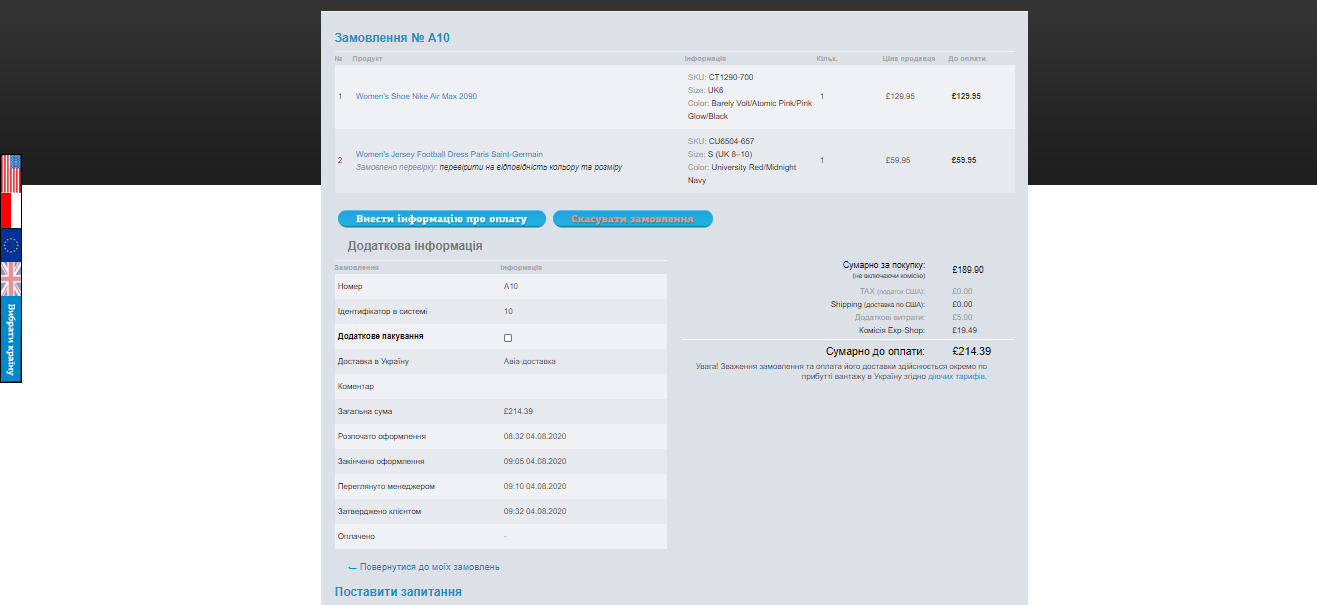Click the 'Авіа-доставка' delivery value
This screenshot has width=1317, height=605.
coord(529,361)
